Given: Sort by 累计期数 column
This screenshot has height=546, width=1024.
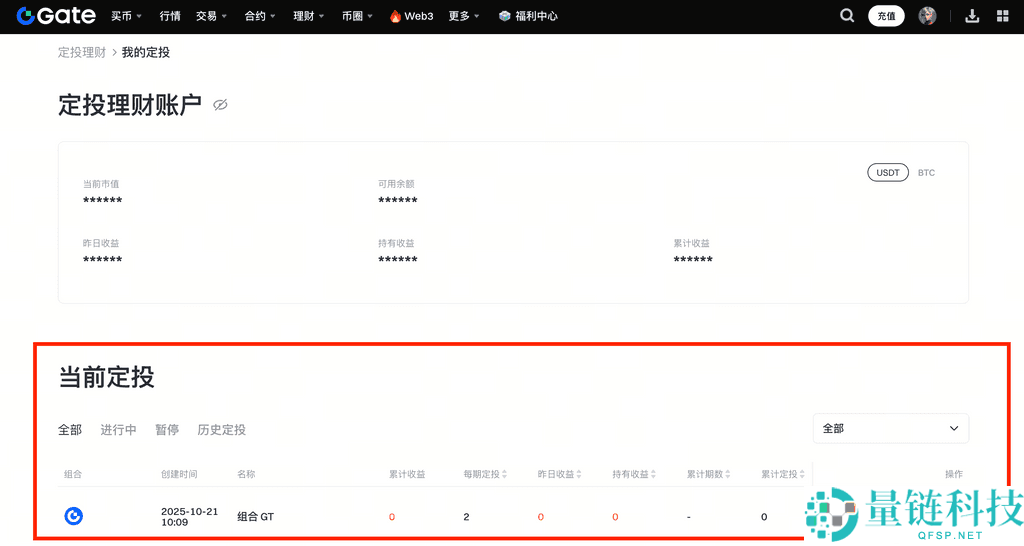Looking at the screenshot, I should coord(708,474).
